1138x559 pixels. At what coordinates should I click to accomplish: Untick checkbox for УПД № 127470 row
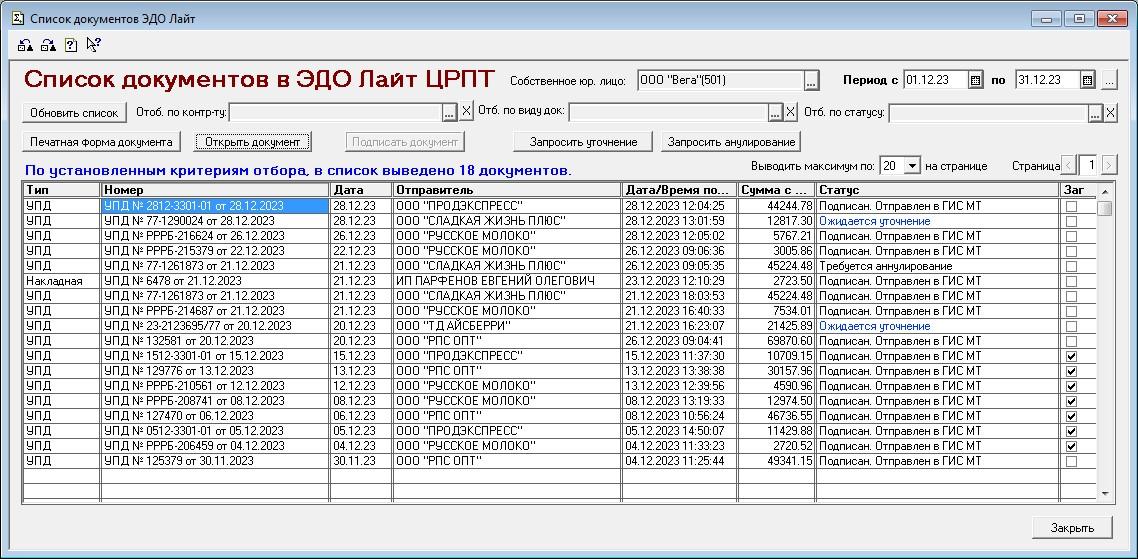point(1071,416)
